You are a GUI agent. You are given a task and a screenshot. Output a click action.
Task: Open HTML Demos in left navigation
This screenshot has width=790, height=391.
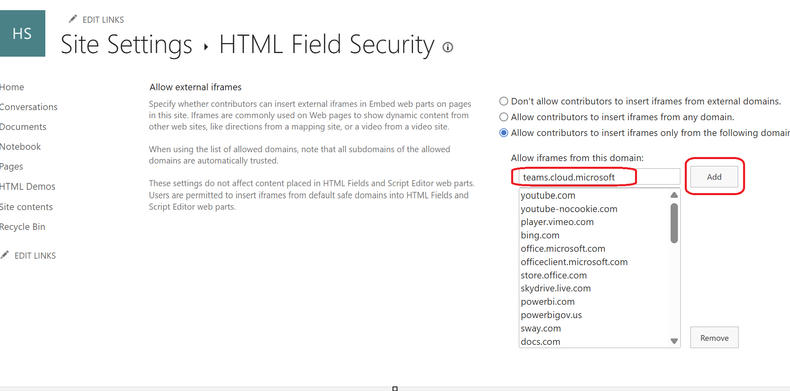[28, 186]
